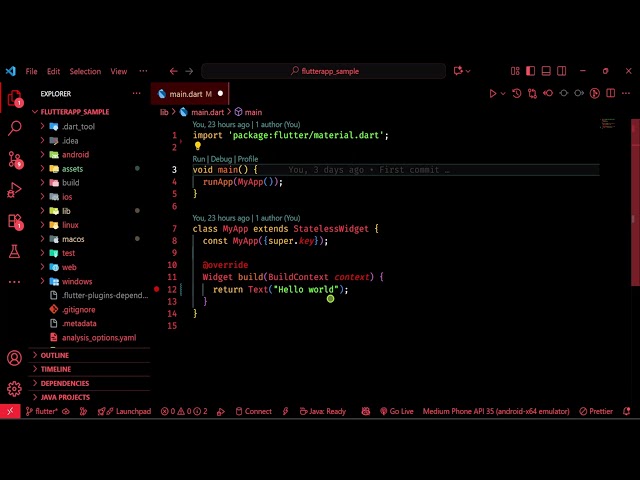Toggle breakpoint on line 12
Screen dimensions: 640x480
(x=157, y=289)
